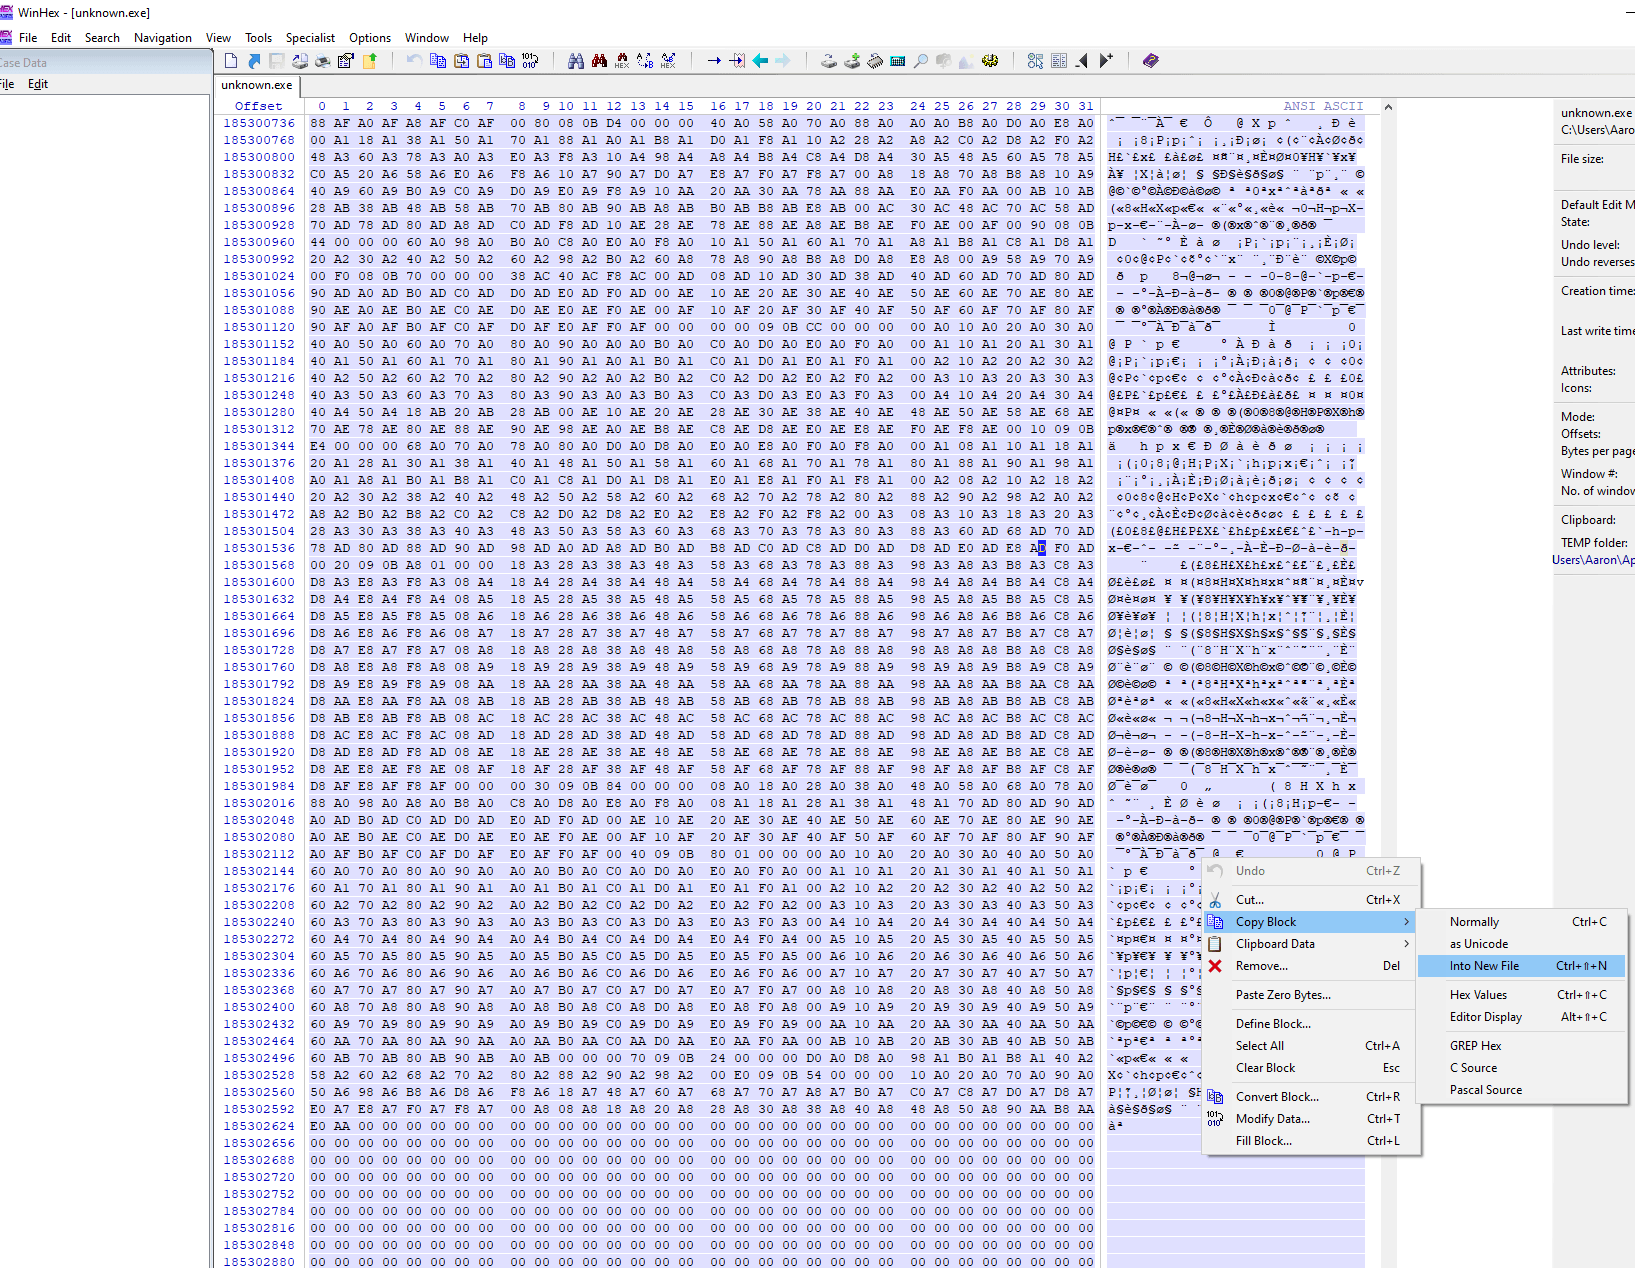Click the purple Help book icon

[x=1151, y=61]
